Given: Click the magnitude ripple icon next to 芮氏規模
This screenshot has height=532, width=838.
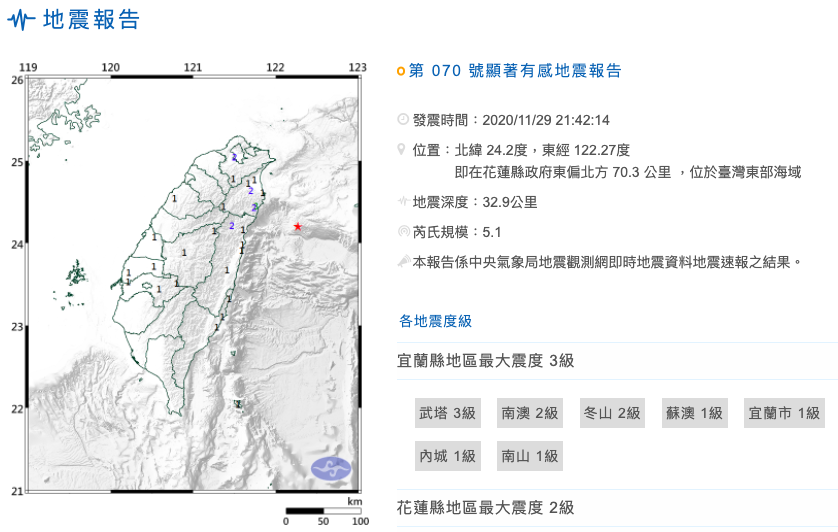Looking at the screenshot, I should coord(404,232).
